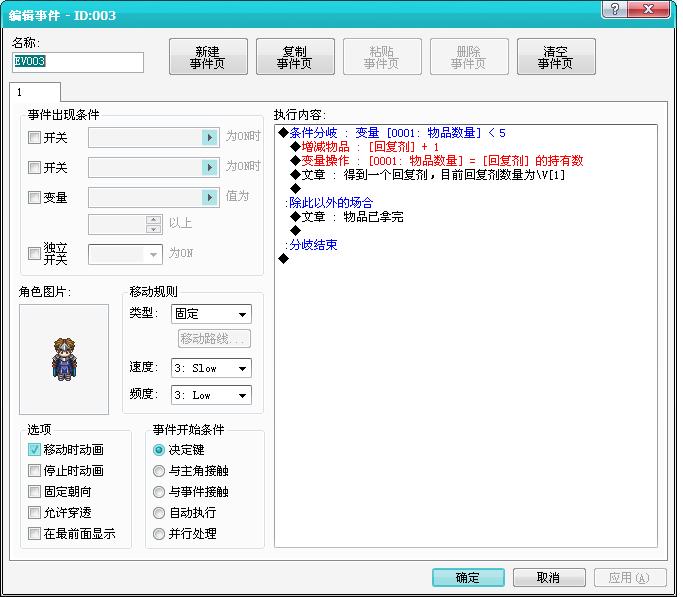
Task: Select the 除此以外的场合 else line
Action: coord(329,202)
